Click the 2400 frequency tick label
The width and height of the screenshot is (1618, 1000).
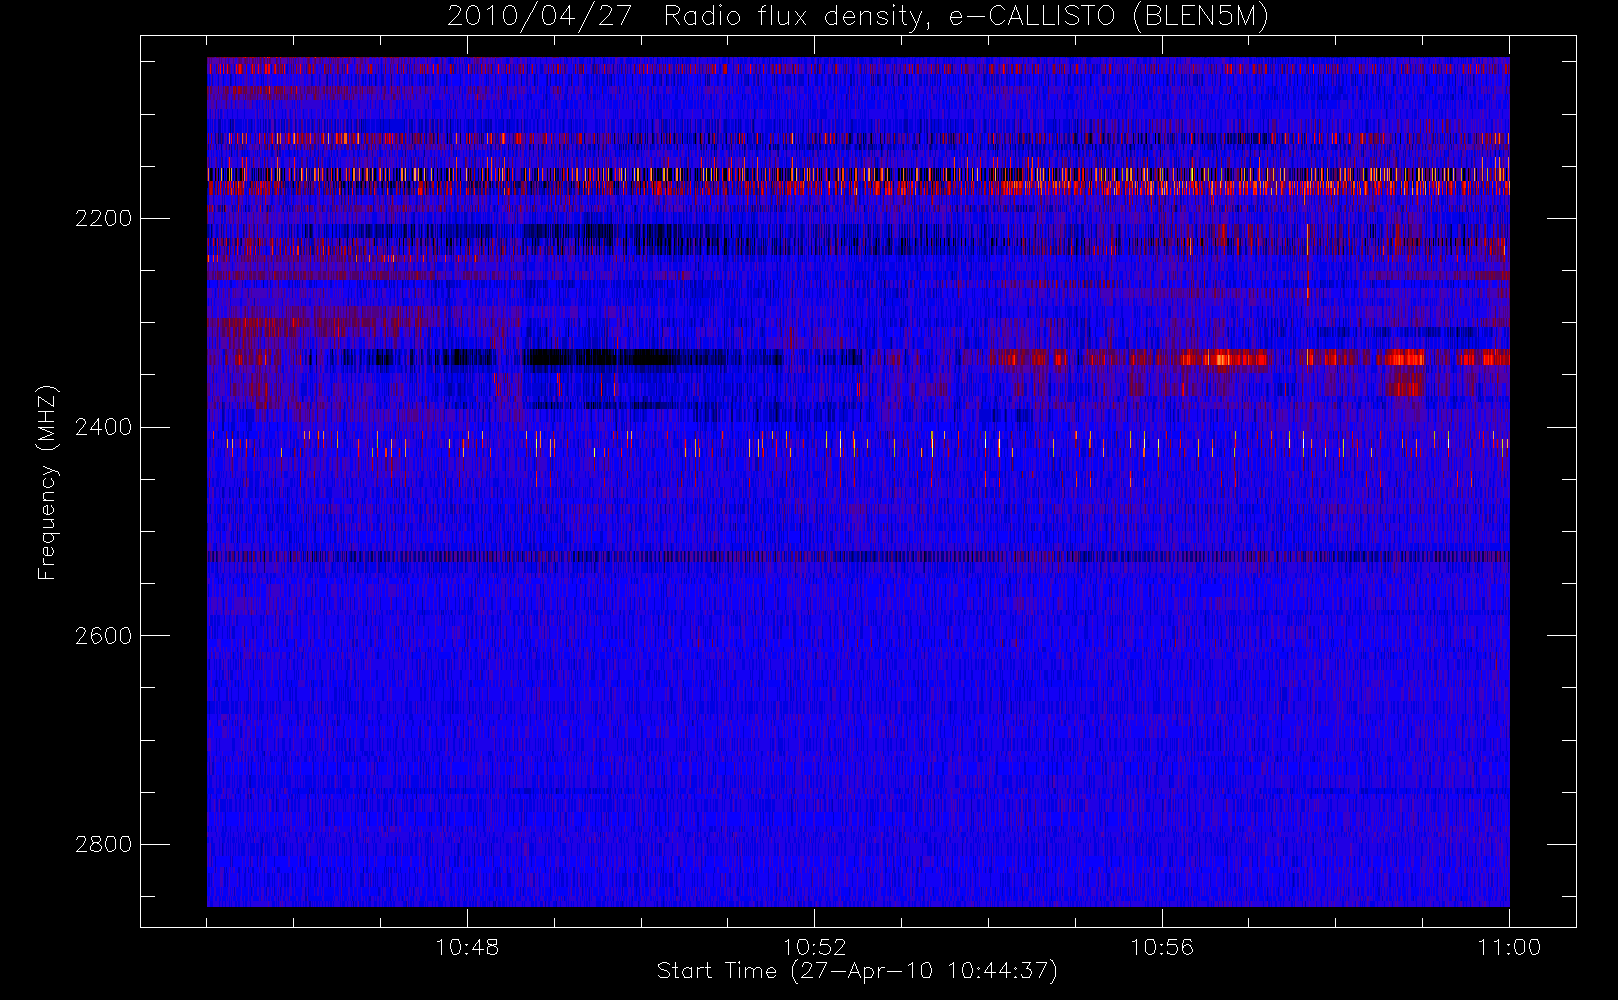click(103, 427)
